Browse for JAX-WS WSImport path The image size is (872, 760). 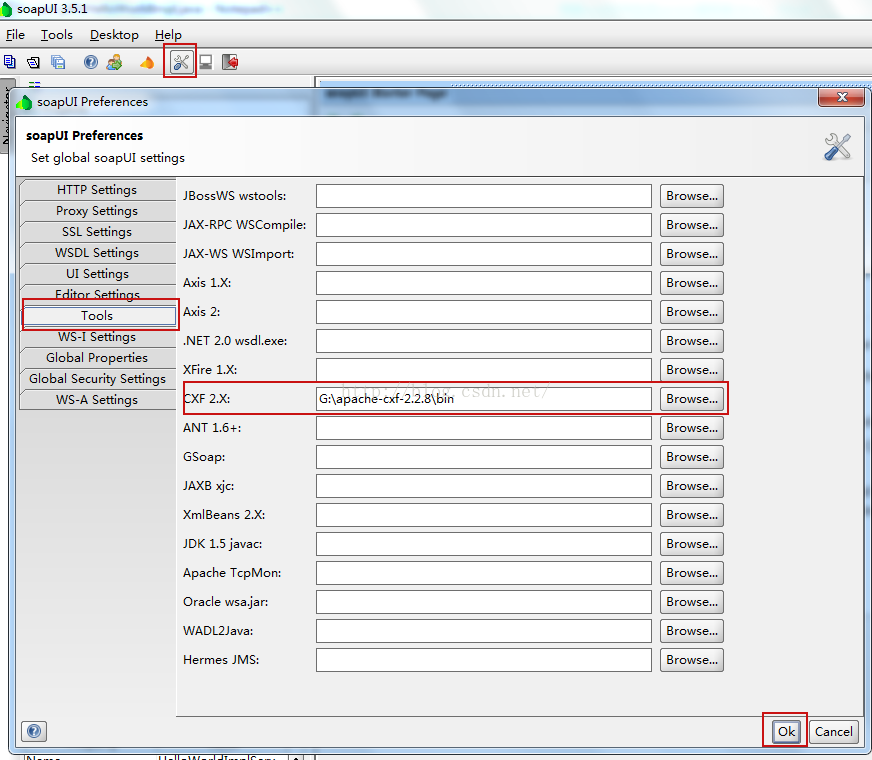(692, 254)
